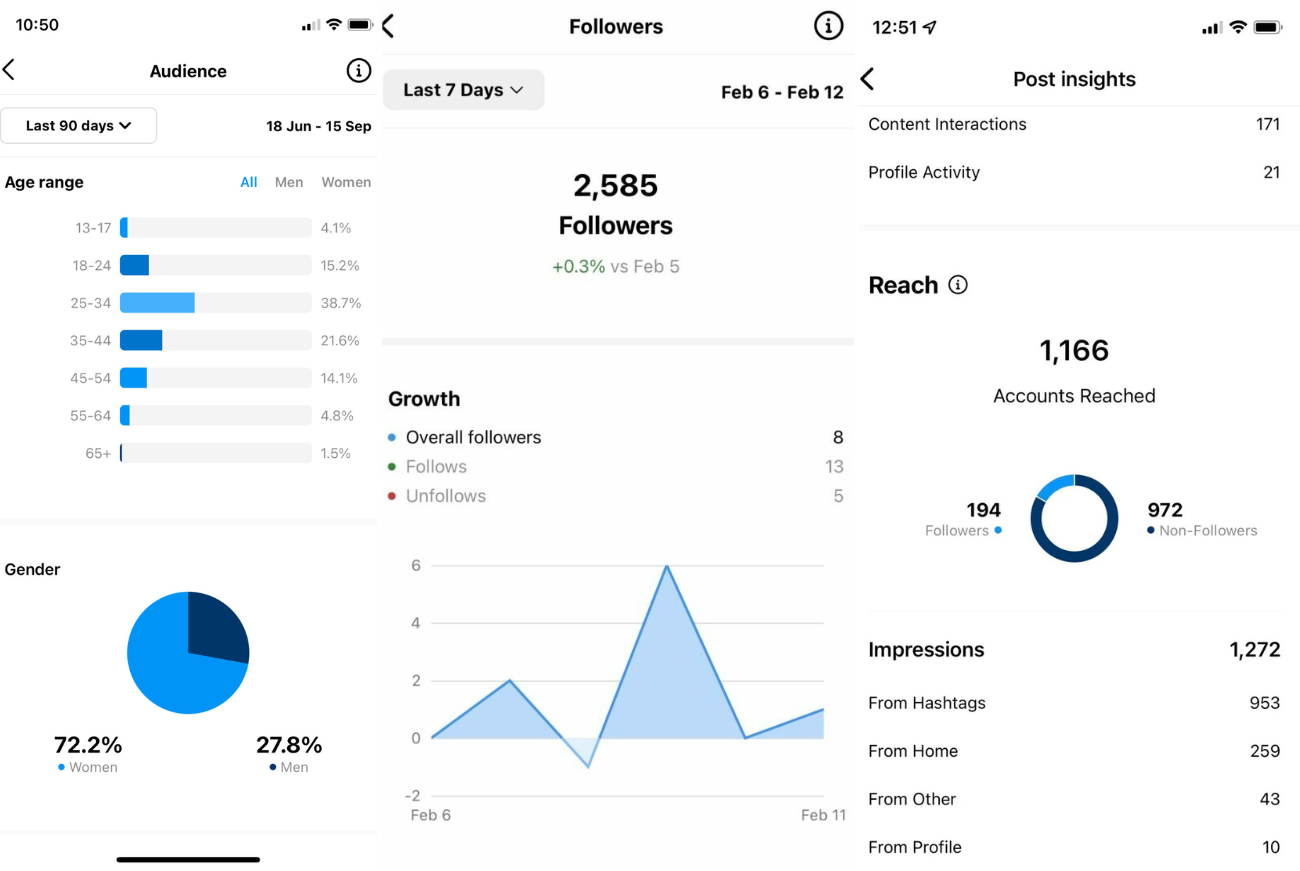Select the Growth line chart peak
The image size is (1300, 871).
(666, 567)
